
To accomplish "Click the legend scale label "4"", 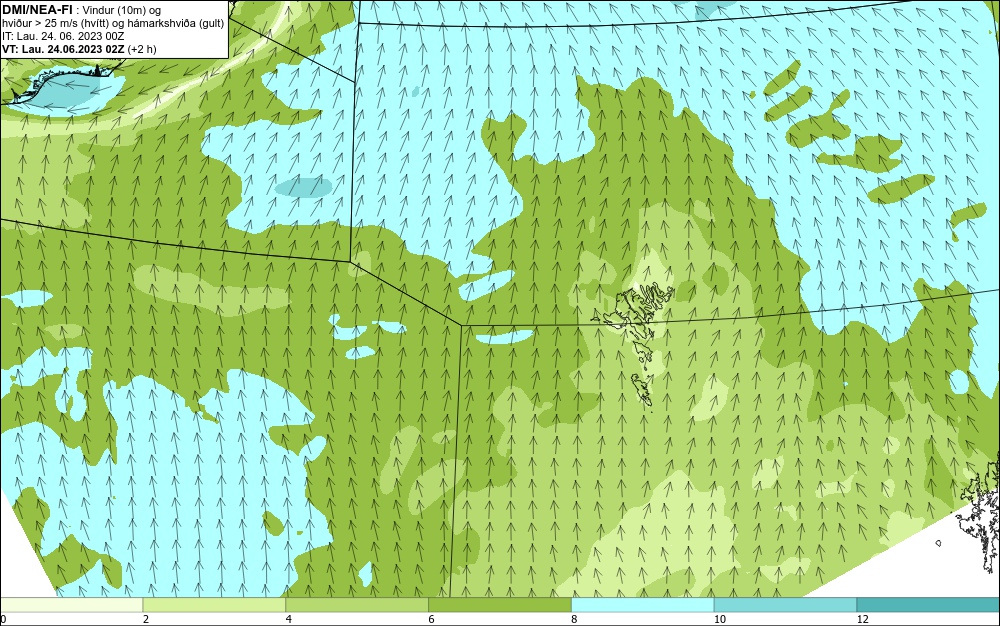I will tap(289, 619).
